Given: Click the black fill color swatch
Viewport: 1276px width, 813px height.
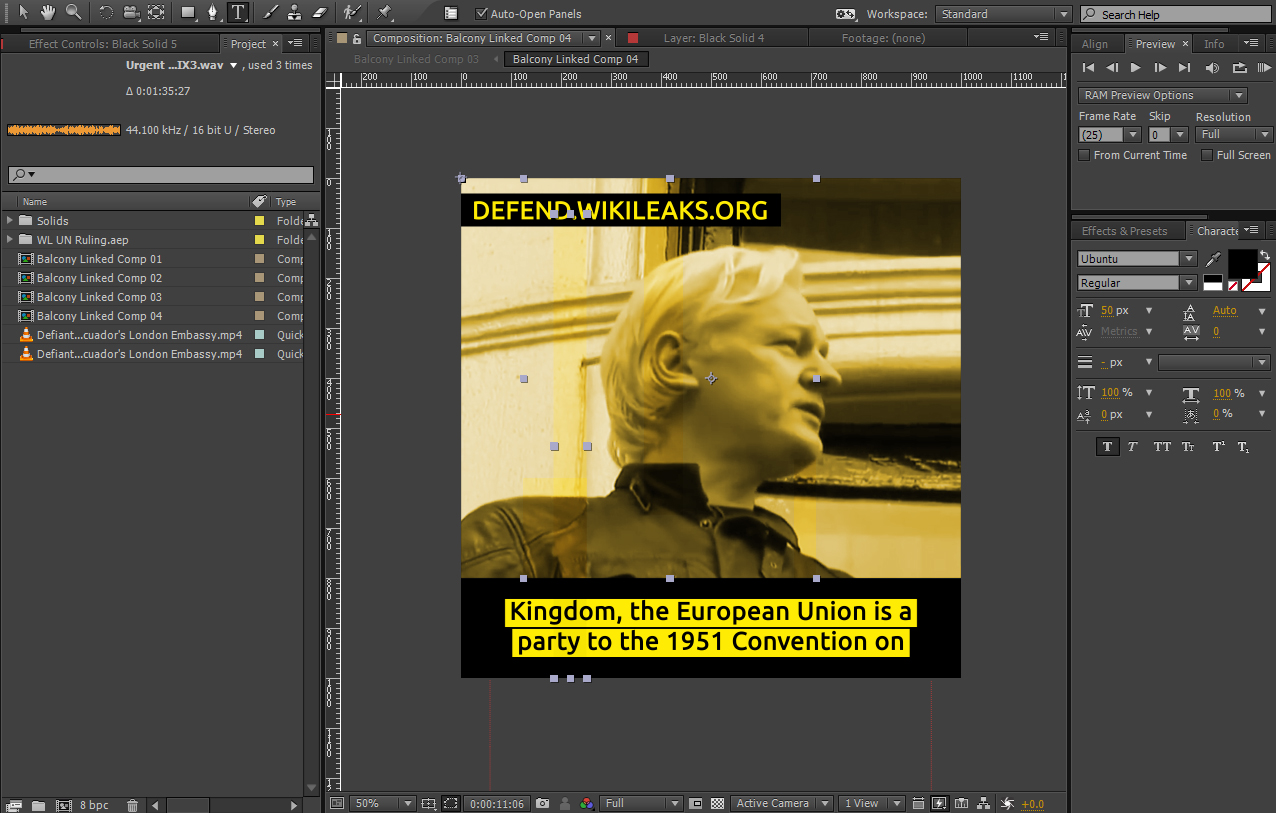Looking at the screenshot, I should 1242,263.
